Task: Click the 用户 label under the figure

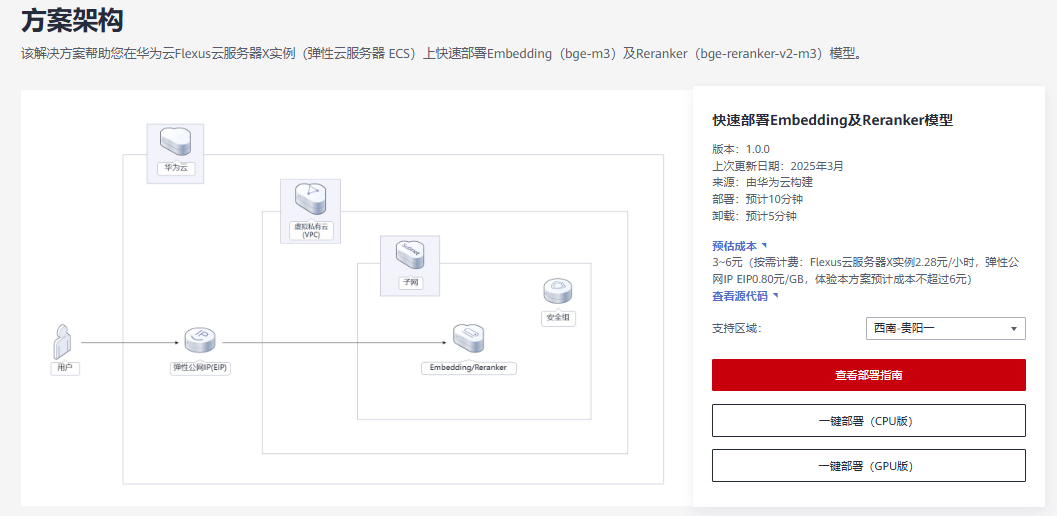Action: click(x=65, y=368)
